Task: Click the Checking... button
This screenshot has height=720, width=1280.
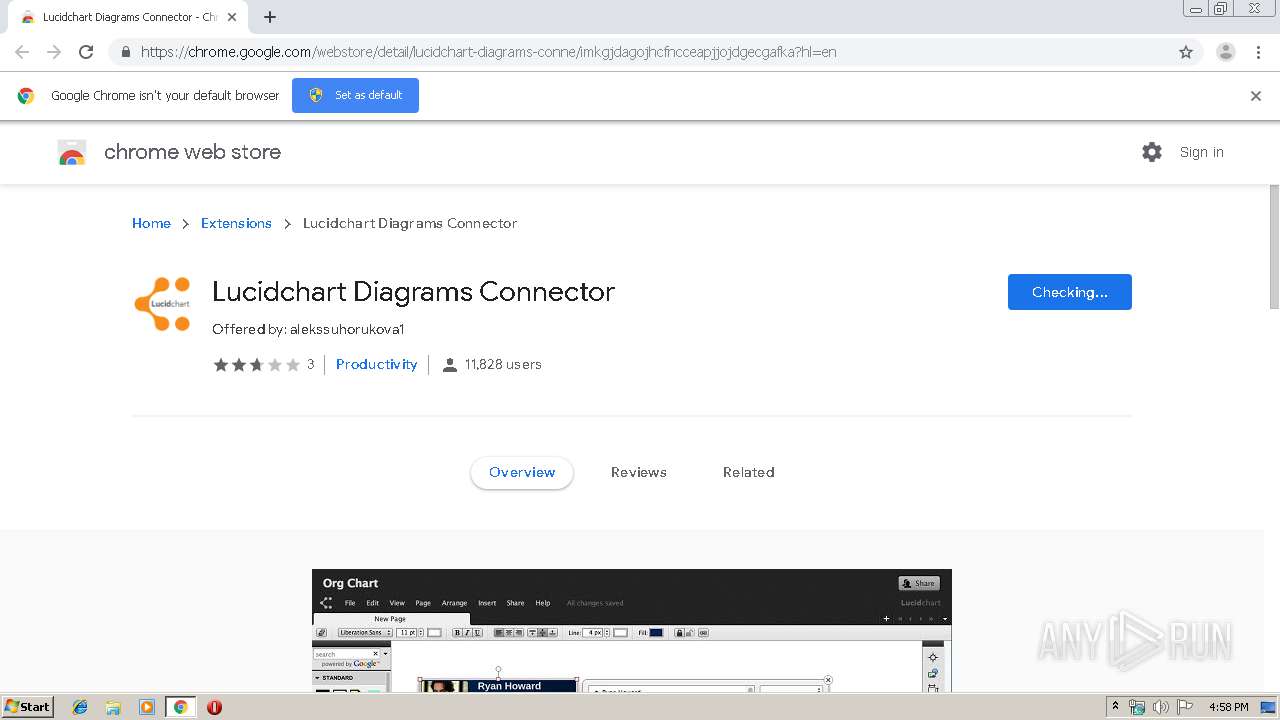Action: (1069, 292)
